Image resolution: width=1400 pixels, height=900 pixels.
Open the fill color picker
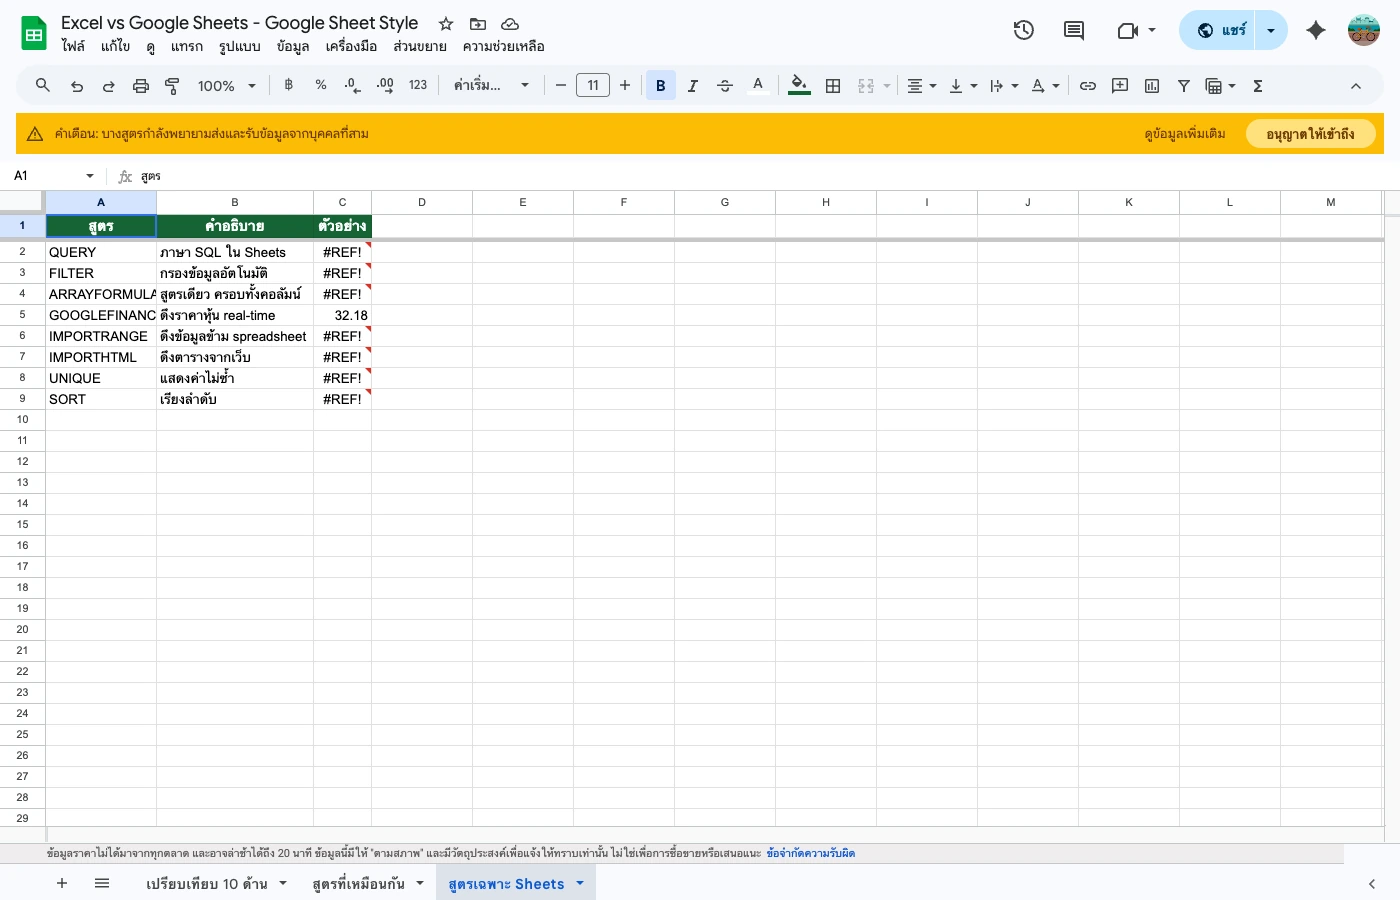coord(798,86)
